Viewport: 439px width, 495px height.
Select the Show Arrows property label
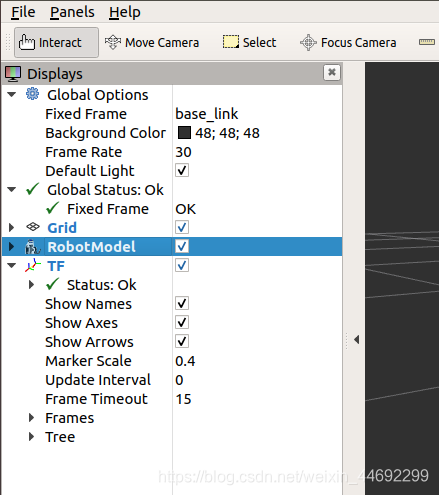(x=89, y=342)
